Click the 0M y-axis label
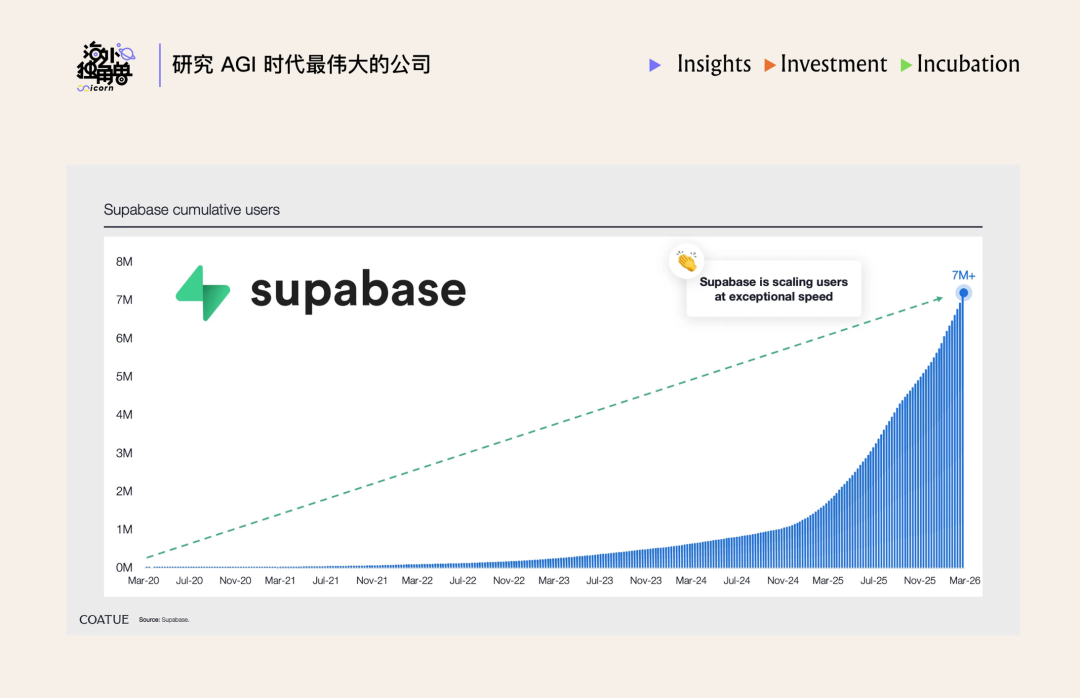This screenshot has height=698, width=1080. (124, 568)
